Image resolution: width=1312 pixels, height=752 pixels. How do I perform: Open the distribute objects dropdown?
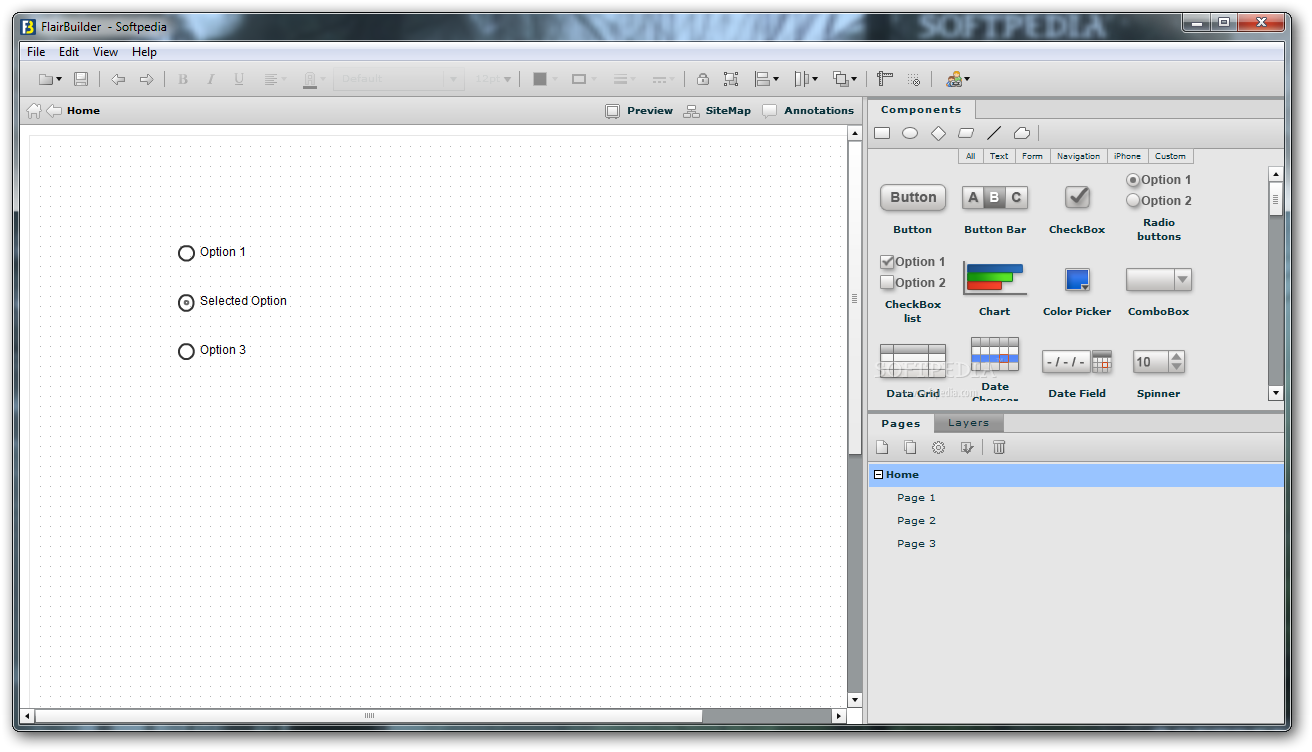click(806, 79)
